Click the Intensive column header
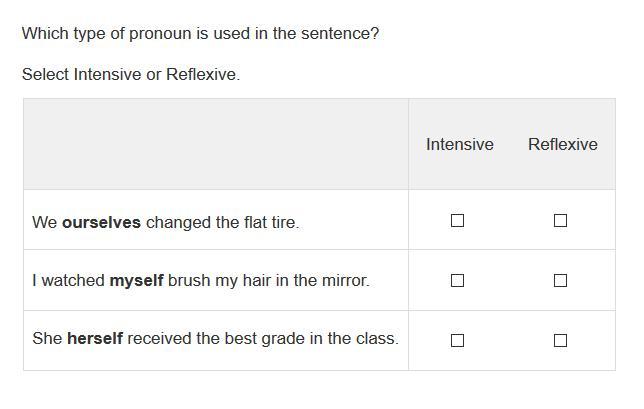The image size is (644, 409). pyautogui.click(x=459, y=144)
